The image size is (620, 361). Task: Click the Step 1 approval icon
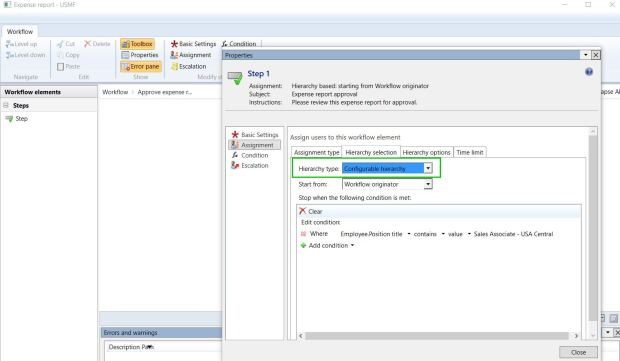[235, 78]
